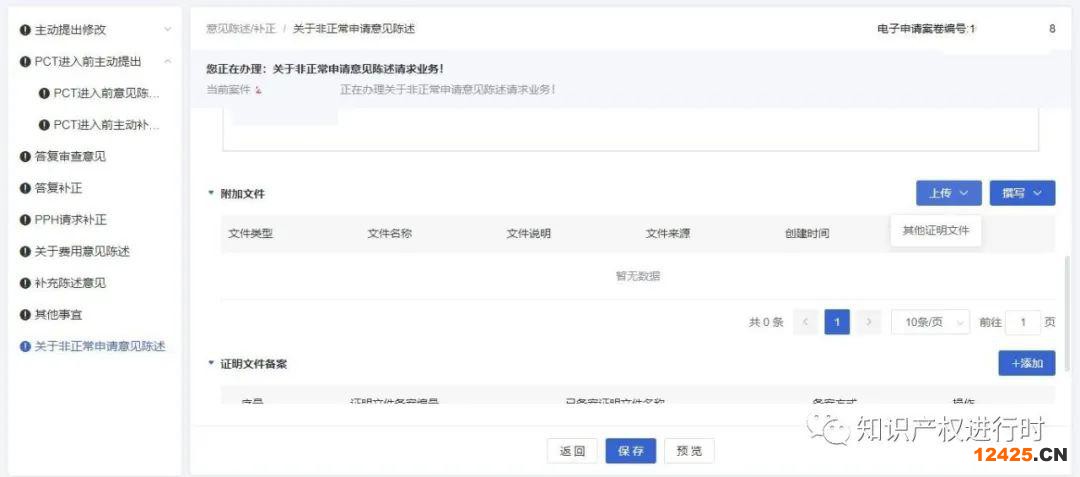The image size is (1080, 477).
Task: Click the 意见陈述/补正 breadcrumb link
Action: click(240, 29)
